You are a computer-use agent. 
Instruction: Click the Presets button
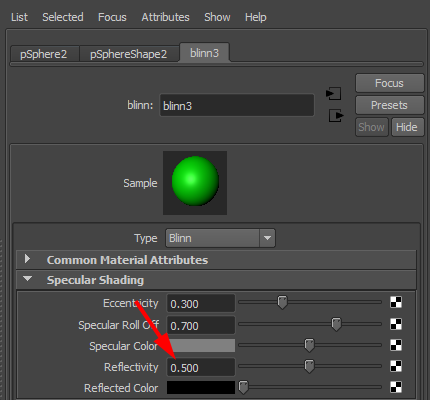click(389, 105)
